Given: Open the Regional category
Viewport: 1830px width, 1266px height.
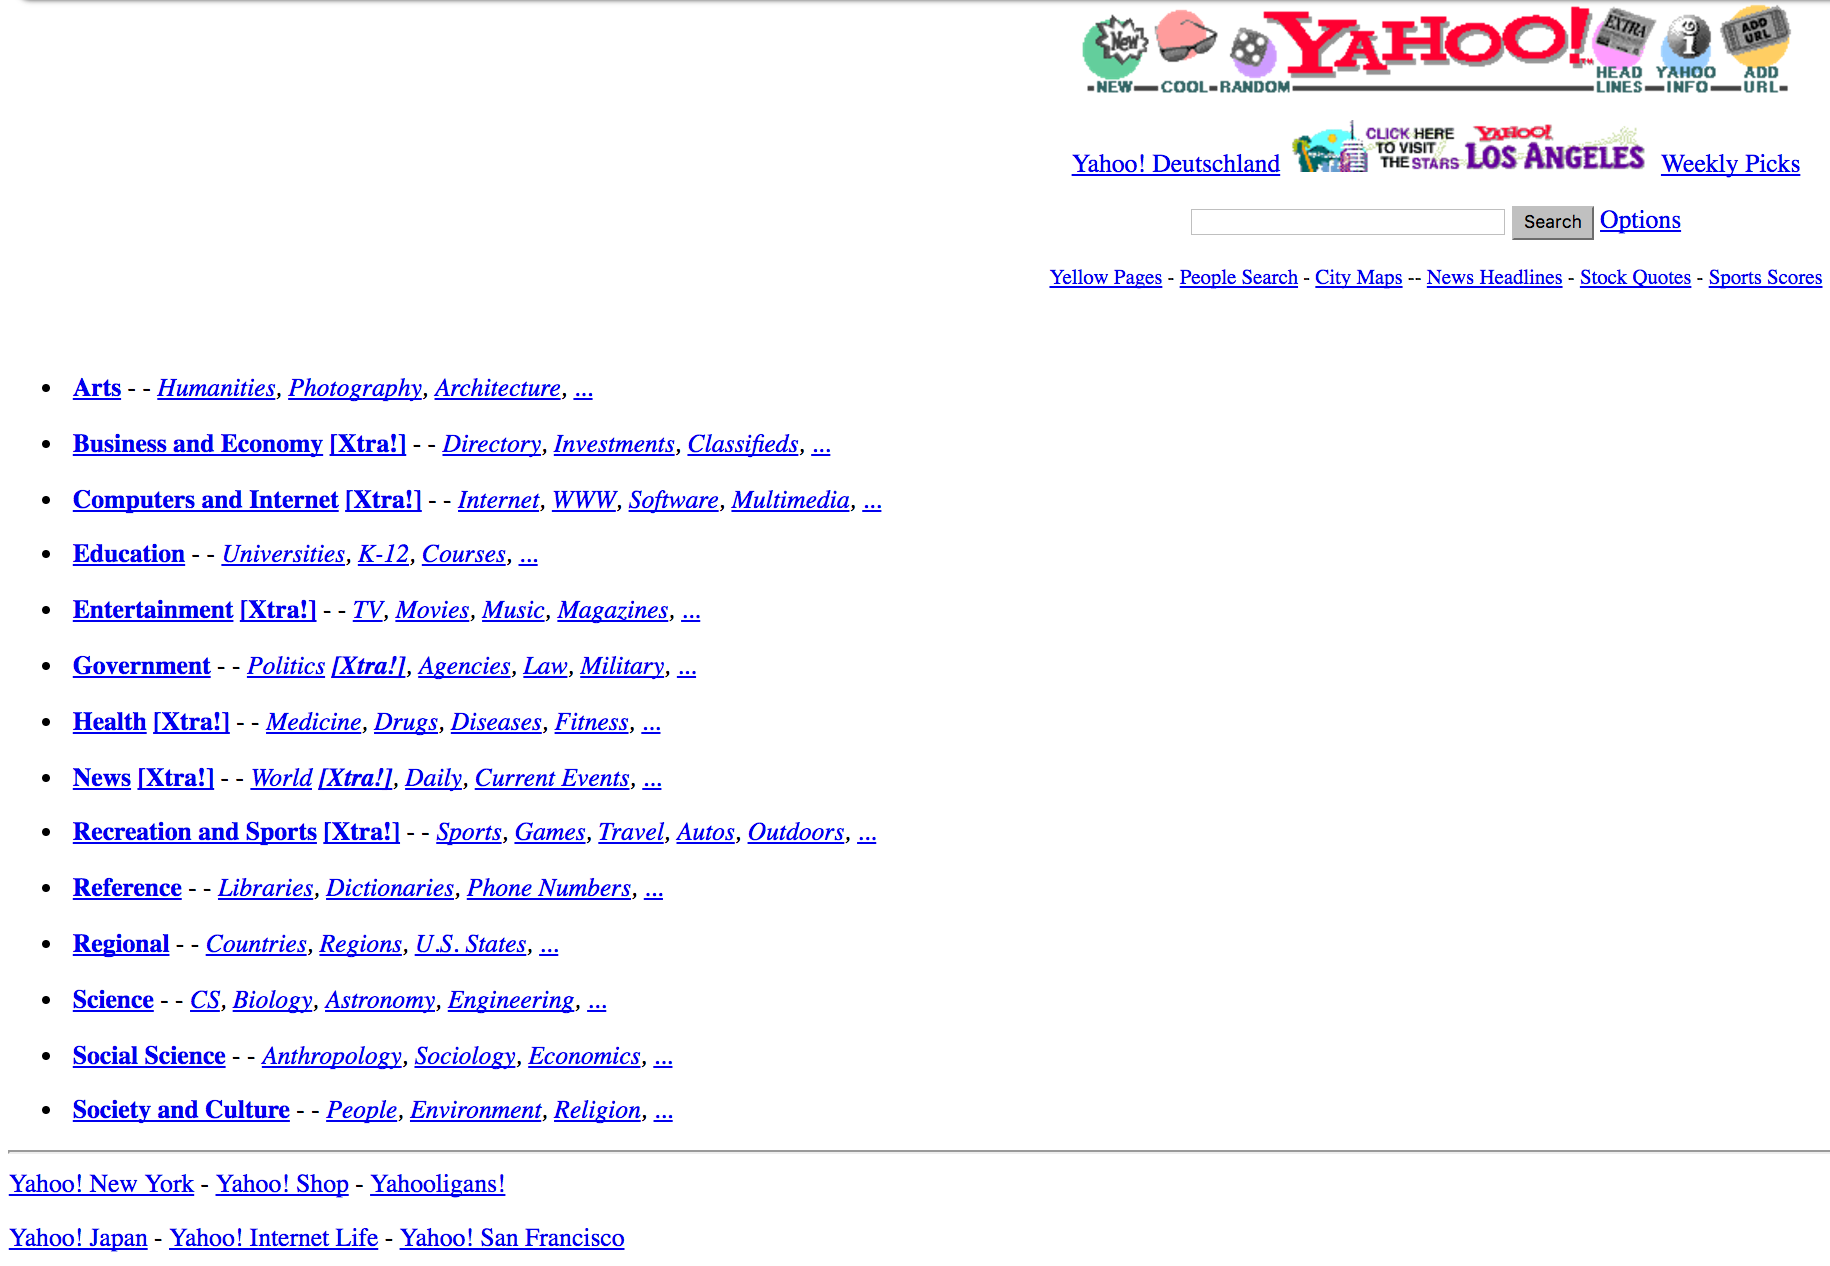Looking at the screenshot, I should (121, 944).
